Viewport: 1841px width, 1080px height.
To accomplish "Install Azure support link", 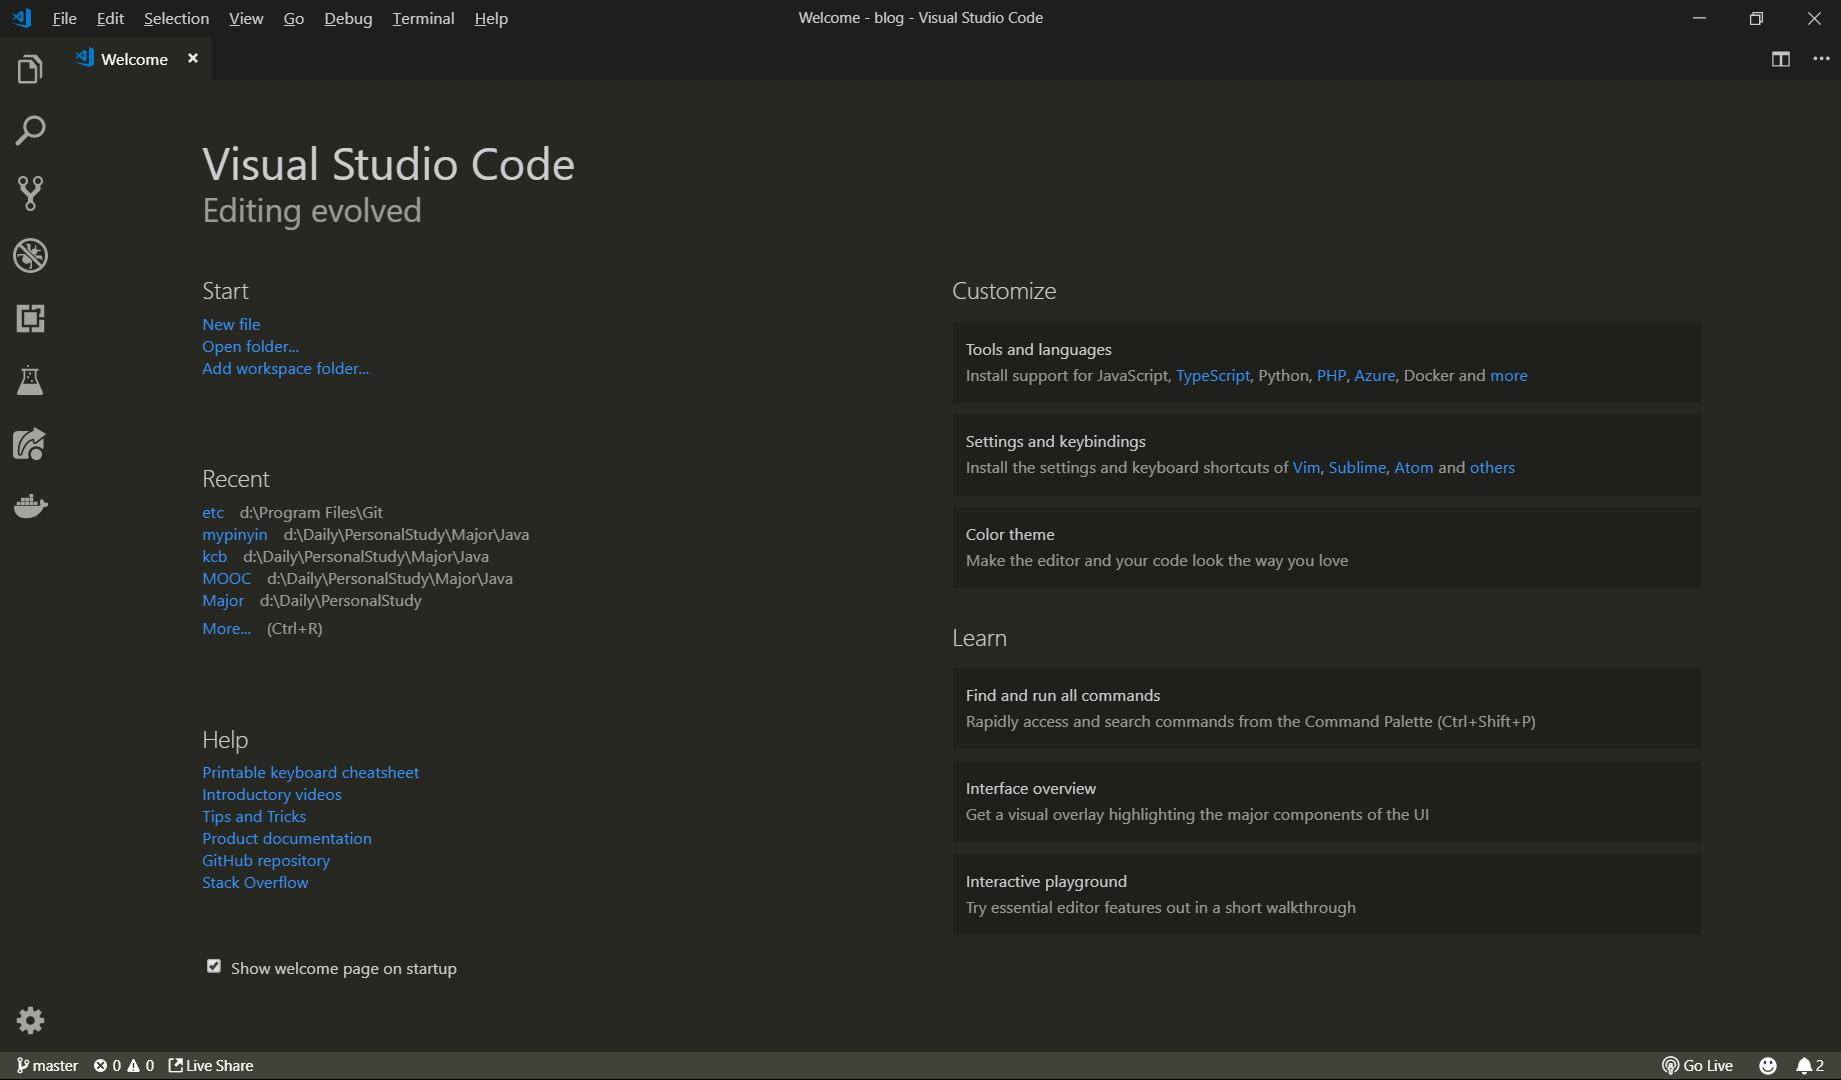I will pos(1374,375).
